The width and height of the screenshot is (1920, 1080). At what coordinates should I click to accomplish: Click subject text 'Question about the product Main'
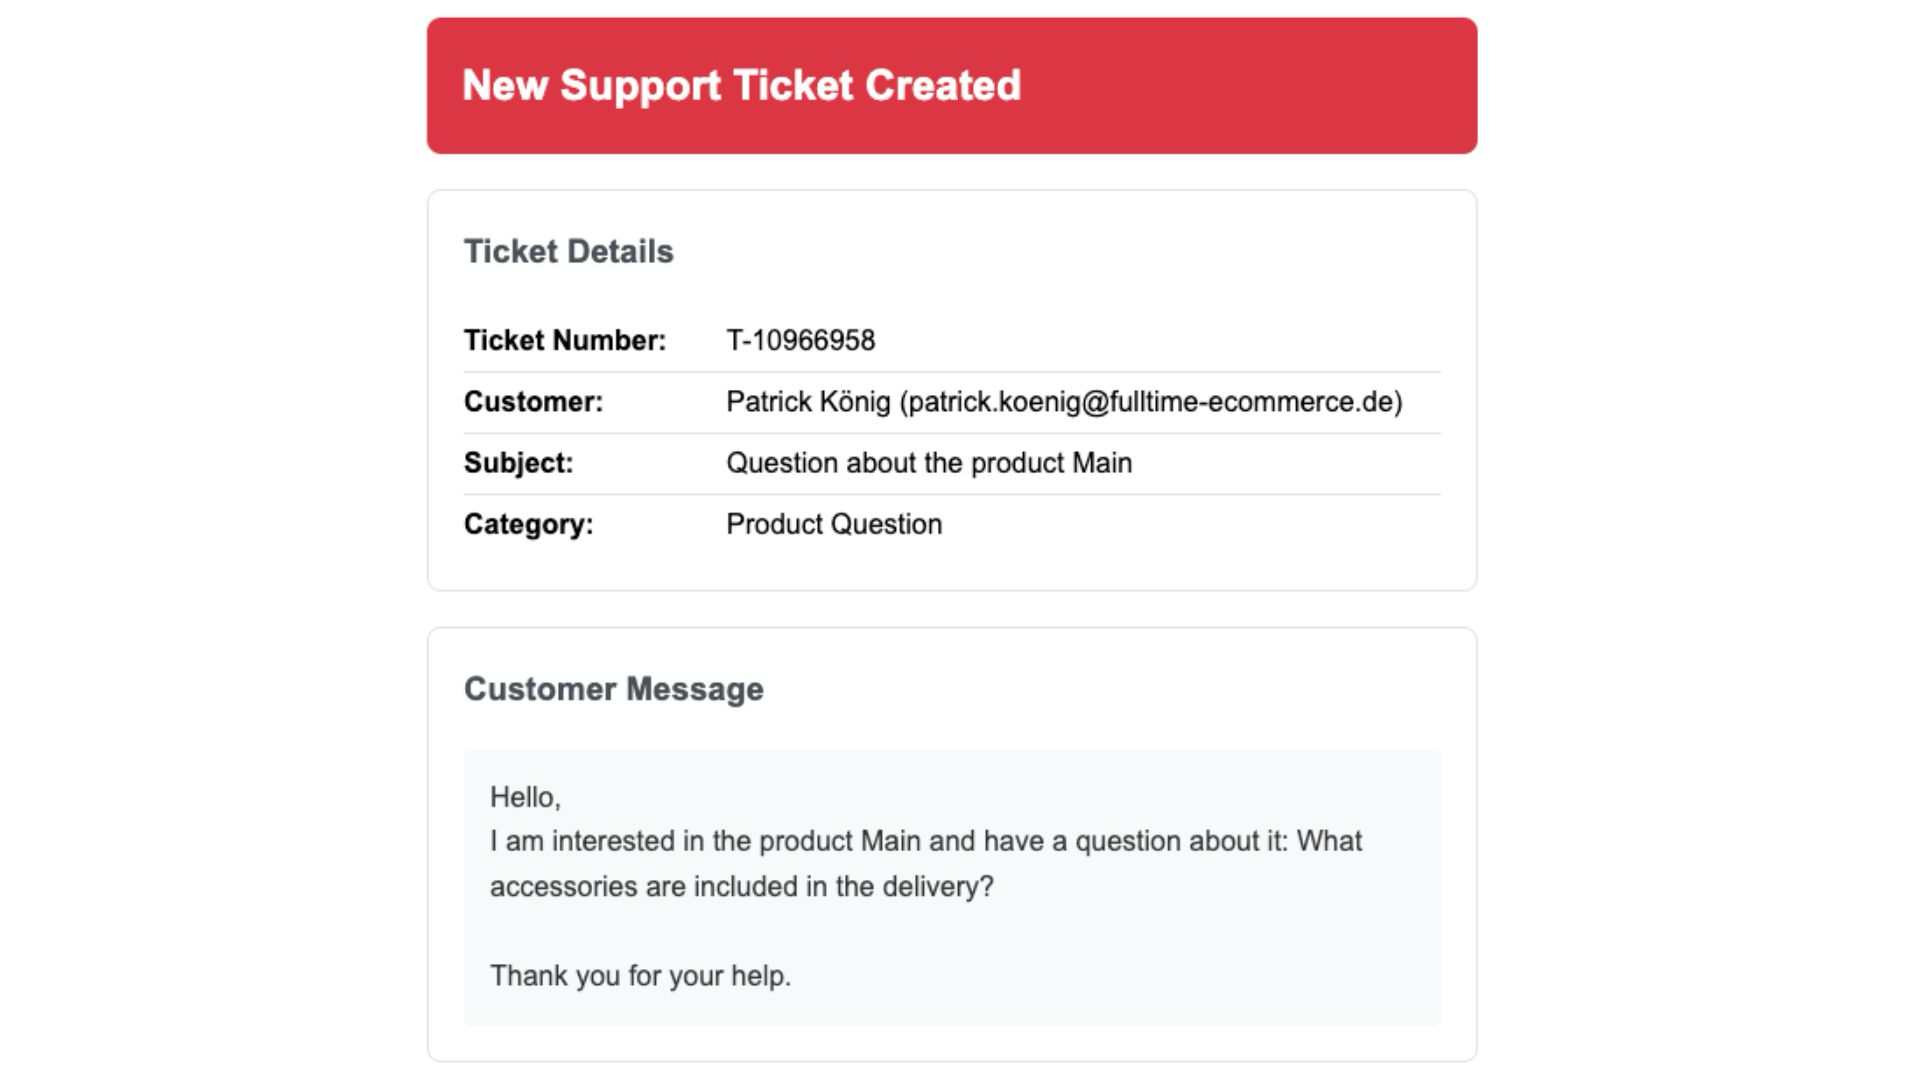[x=928, y=463]
